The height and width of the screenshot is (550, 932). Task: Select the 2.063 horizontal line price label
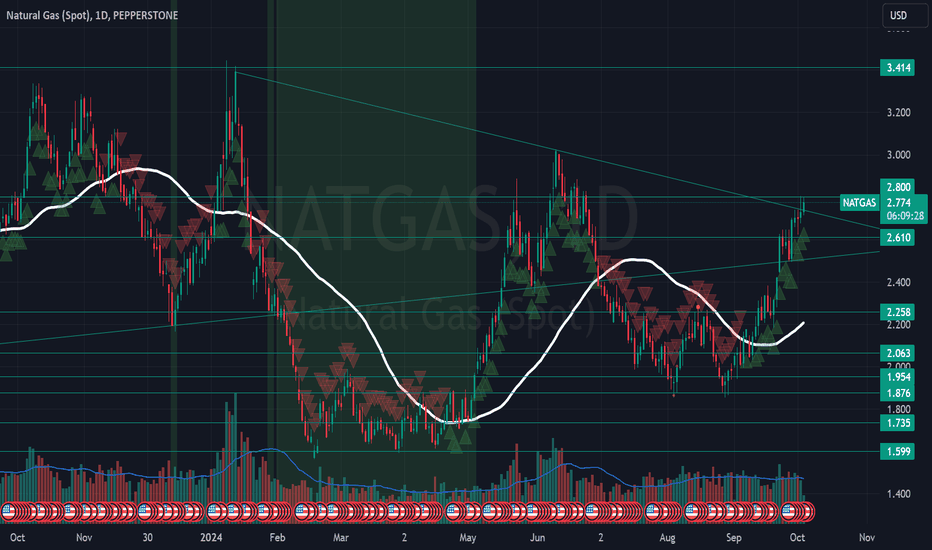(x=897, y=353)
